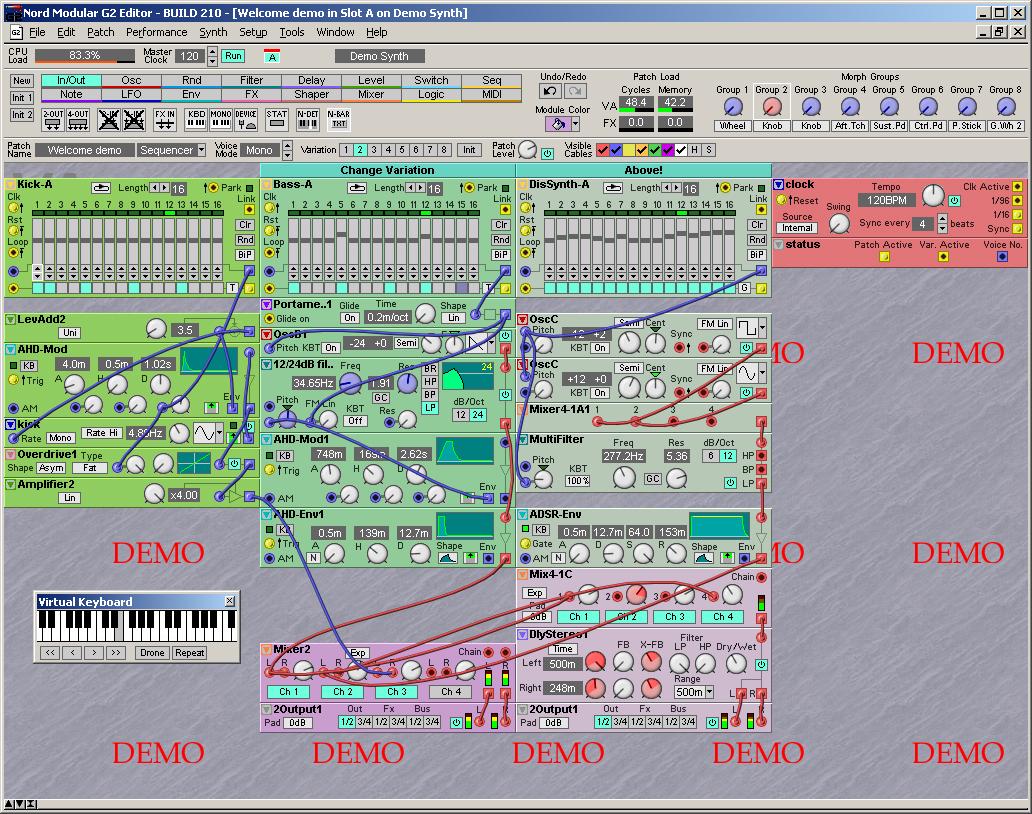Add a 2-OUT output module
1032x814 pixels.
53,119
